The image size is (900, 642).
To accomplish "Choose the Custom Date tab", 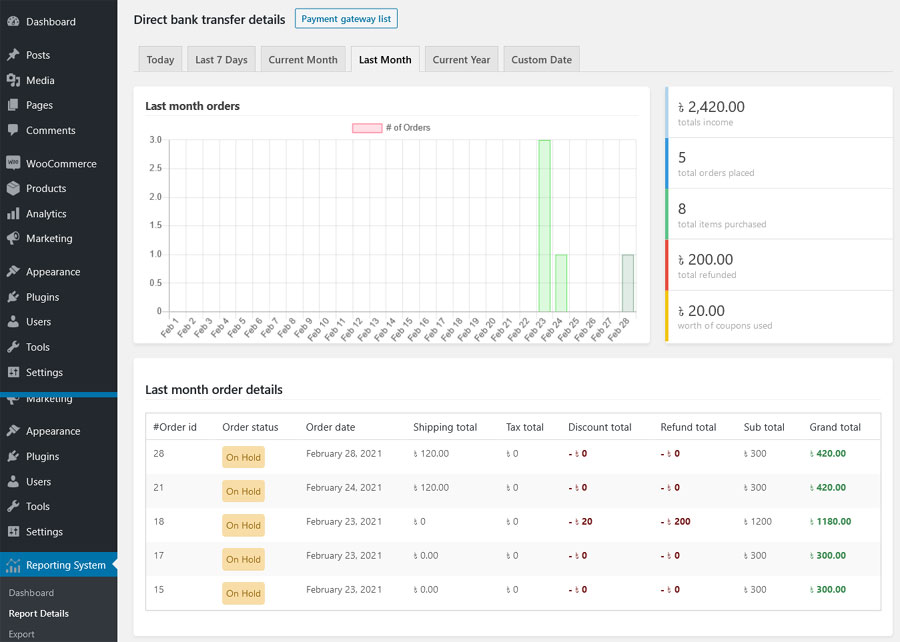I will (541, 59).
